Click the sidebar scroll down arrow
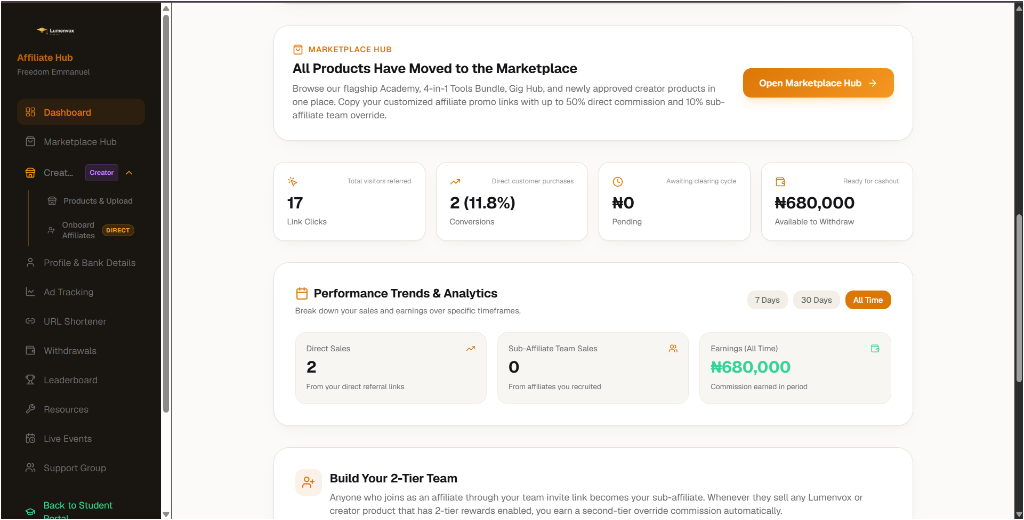1024x520 pixels. (x=166, y=514)
